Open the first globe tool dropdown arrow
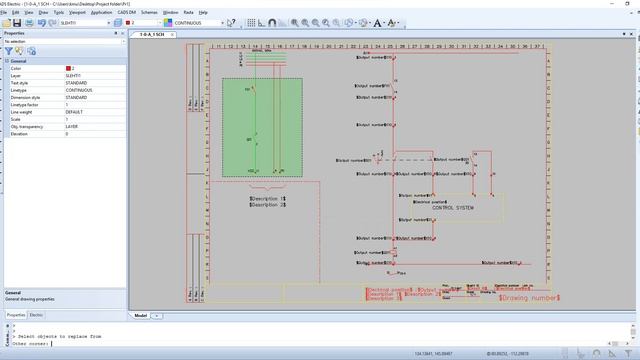This screenshot has height=360, width=640. [356, 23]
